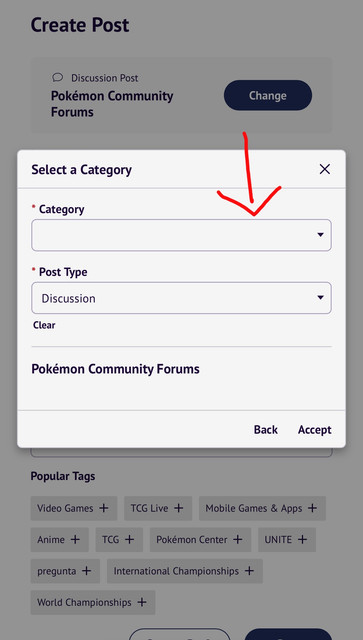Image resolution: width=363 pixels, height=640 pixels.
Task: Close the Select a Category dialog
Action: [x=325, y=169]
